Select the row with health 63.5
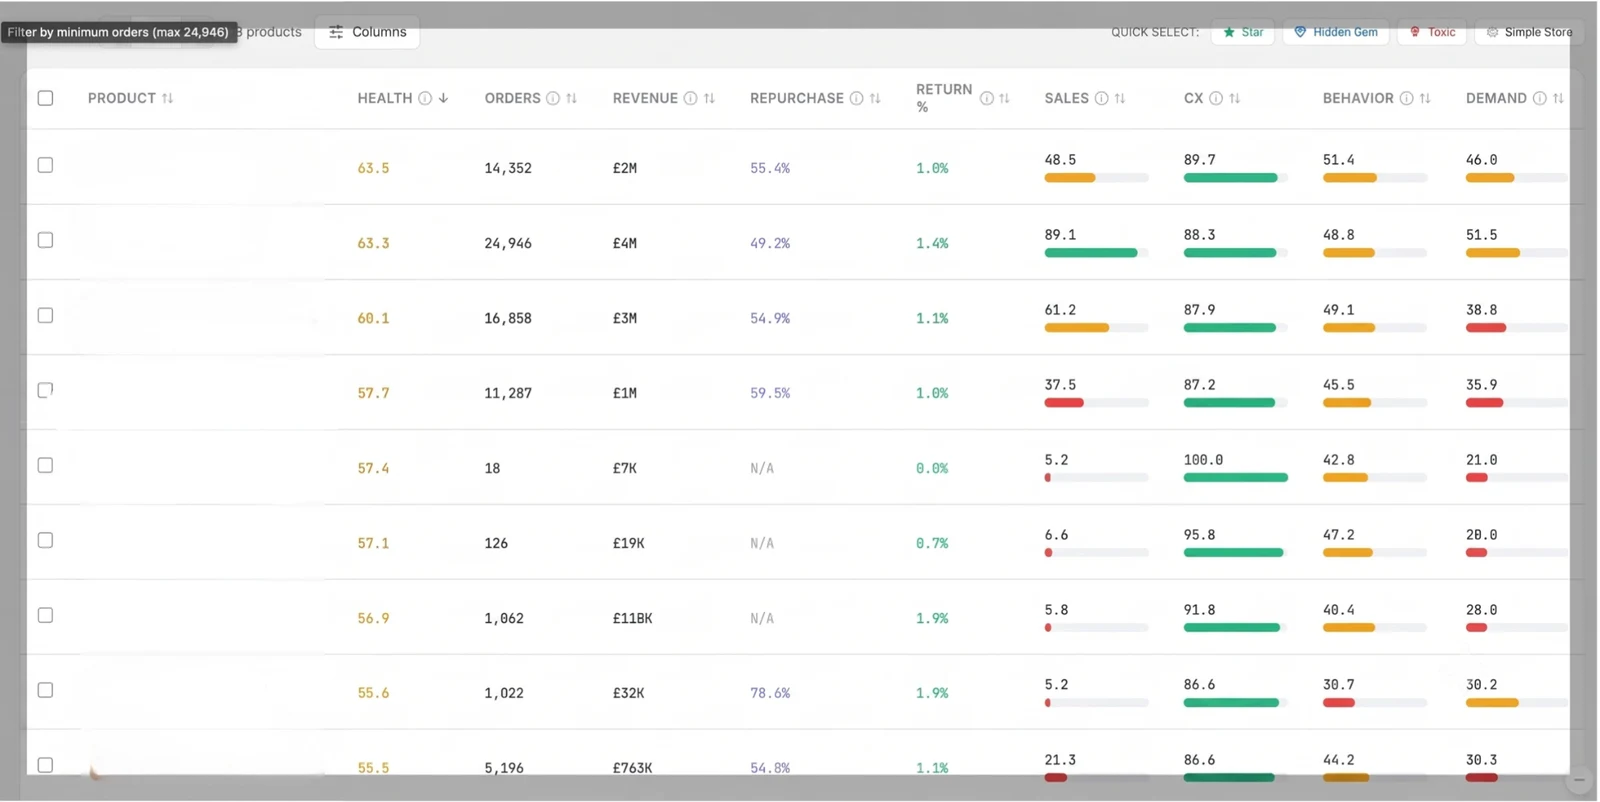1600x802 pixels. [x=45, y=165]
